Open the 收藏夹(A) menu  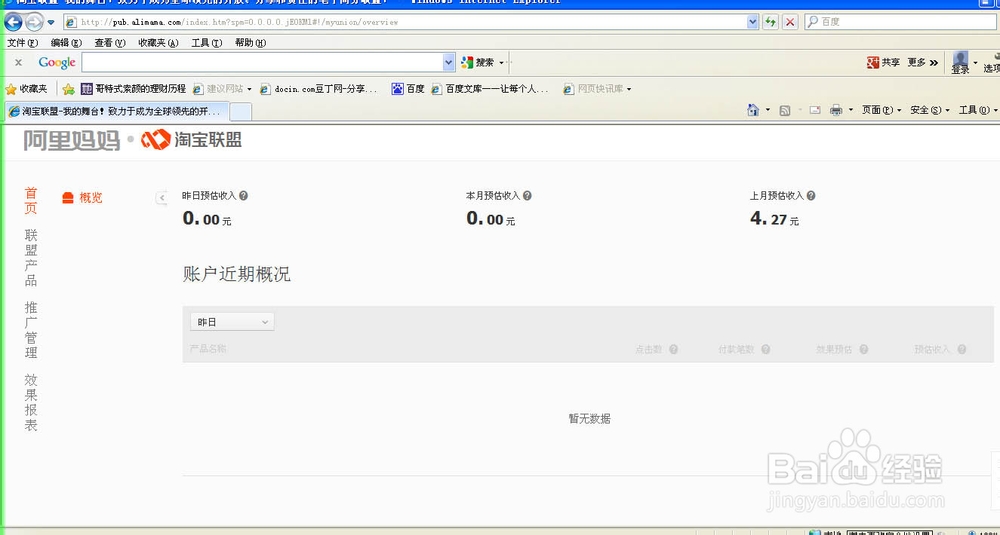point(158,43)
